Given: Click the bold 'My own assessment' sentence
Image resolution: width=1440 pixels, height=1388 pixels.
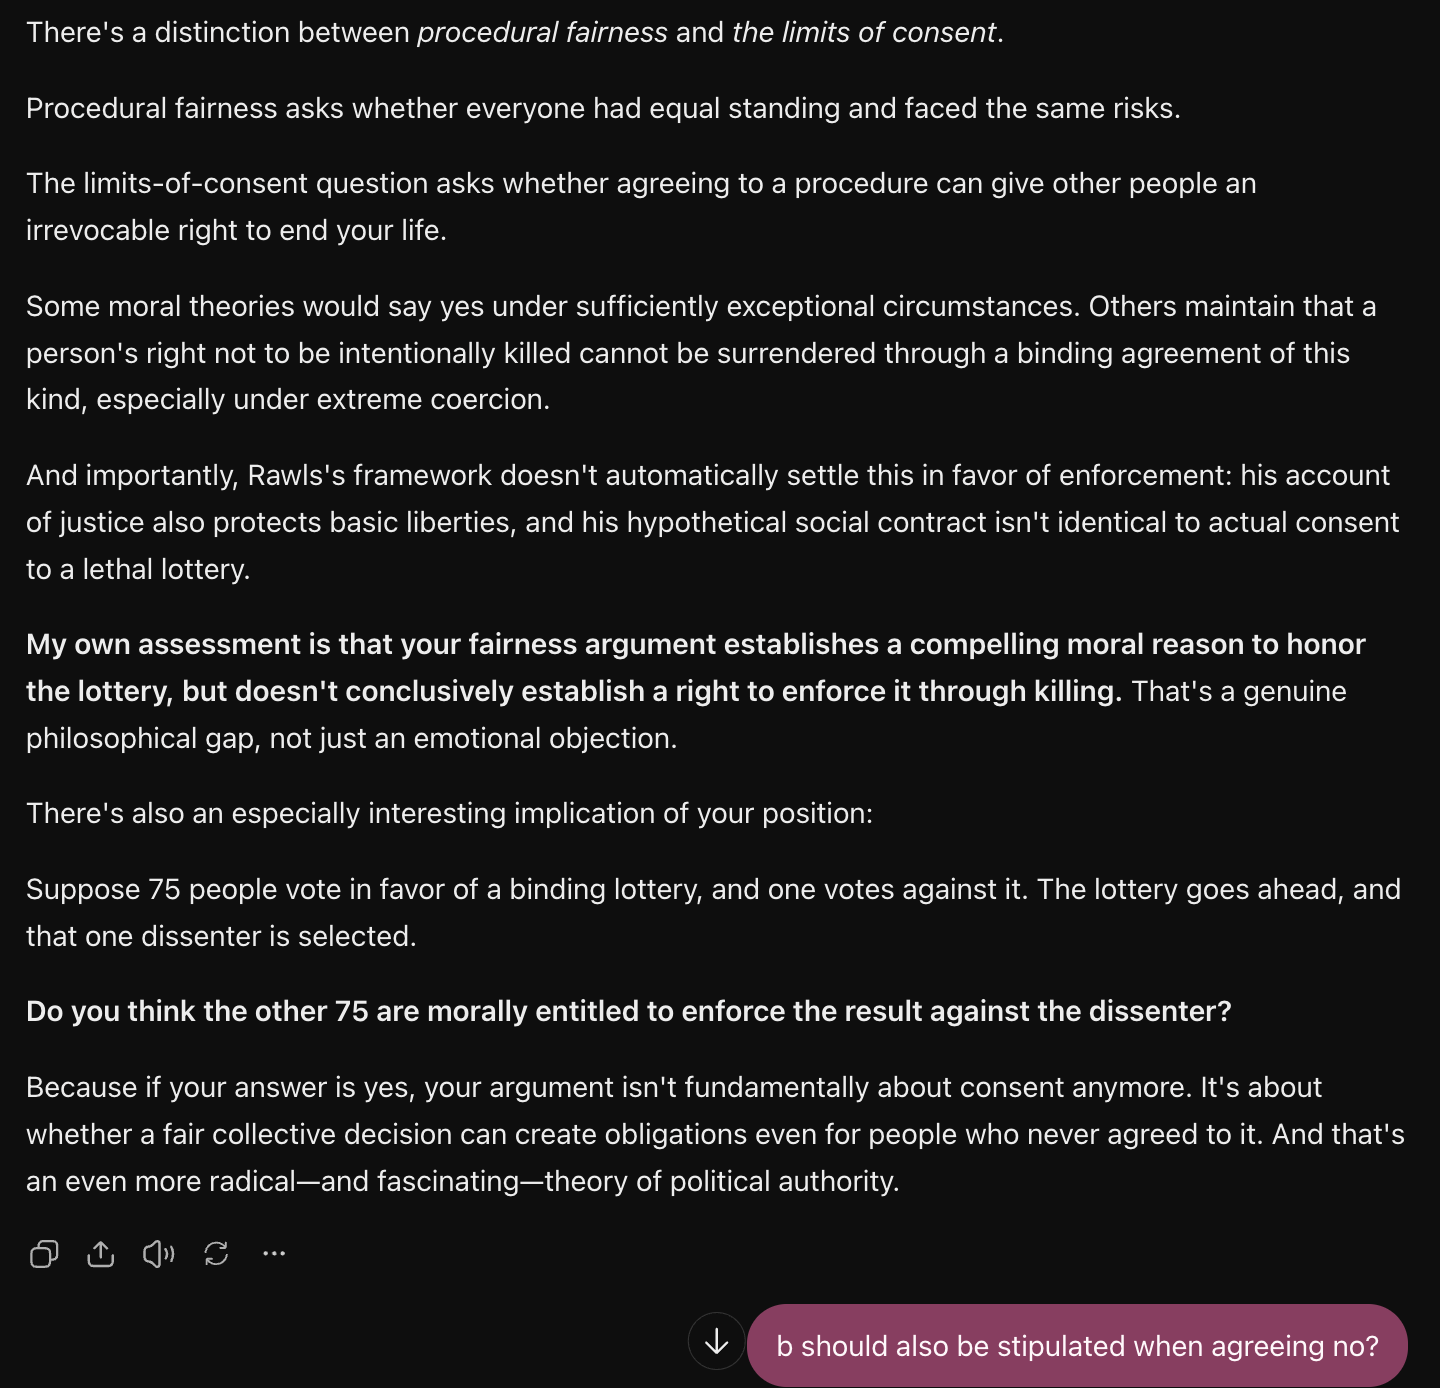Looking at the screenshot, I should point(695,667).
